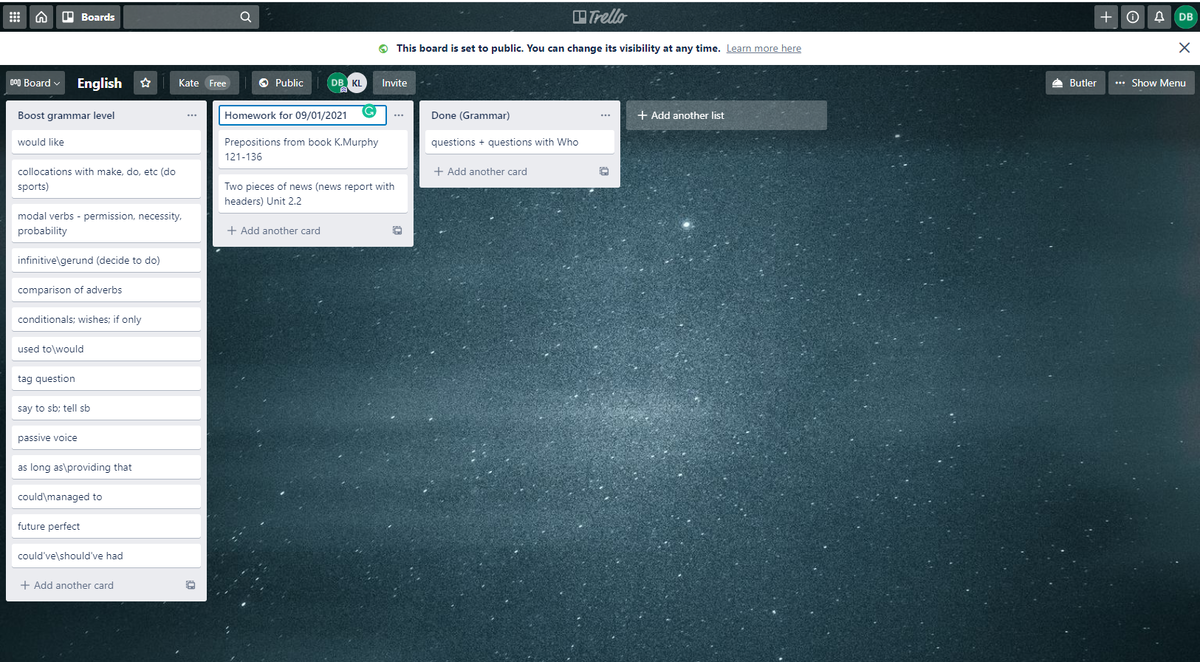The height and width of the screenshot is (662, 1200).
Task: Open the Boards menu in the header
Action: click(x=88, y=16)
